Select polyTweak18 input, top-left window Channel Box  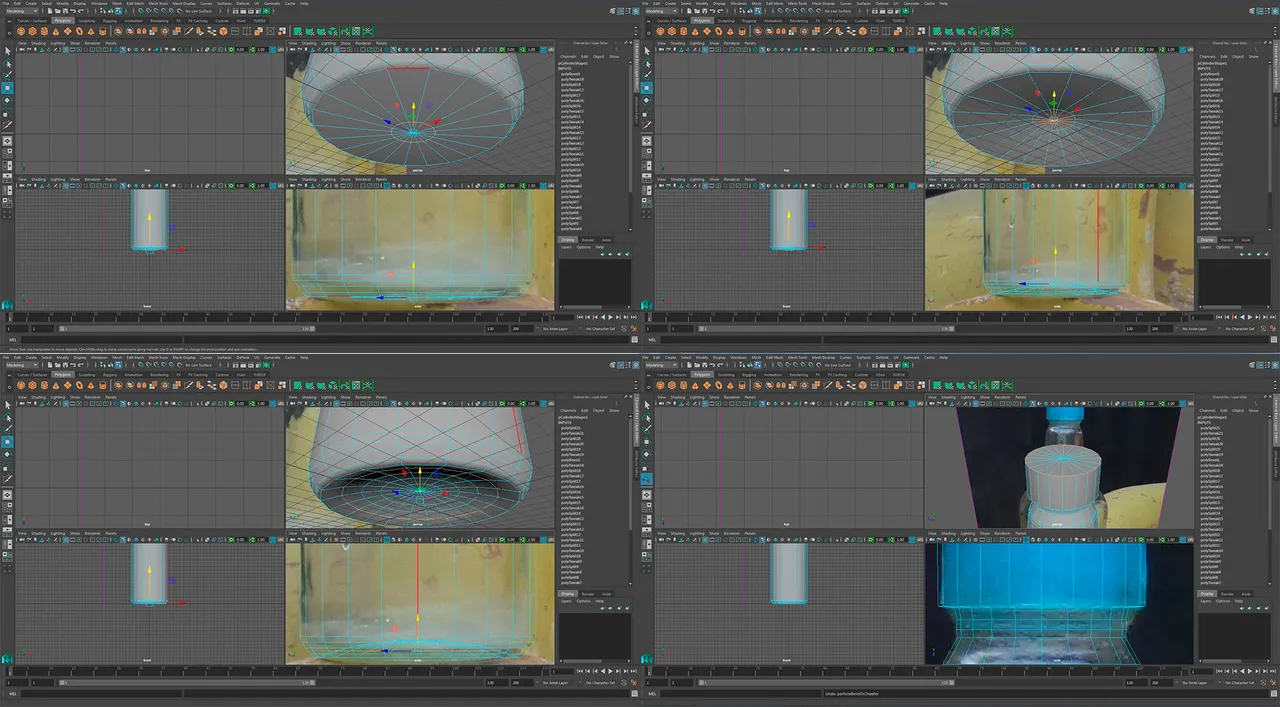(x=572, y=80)
